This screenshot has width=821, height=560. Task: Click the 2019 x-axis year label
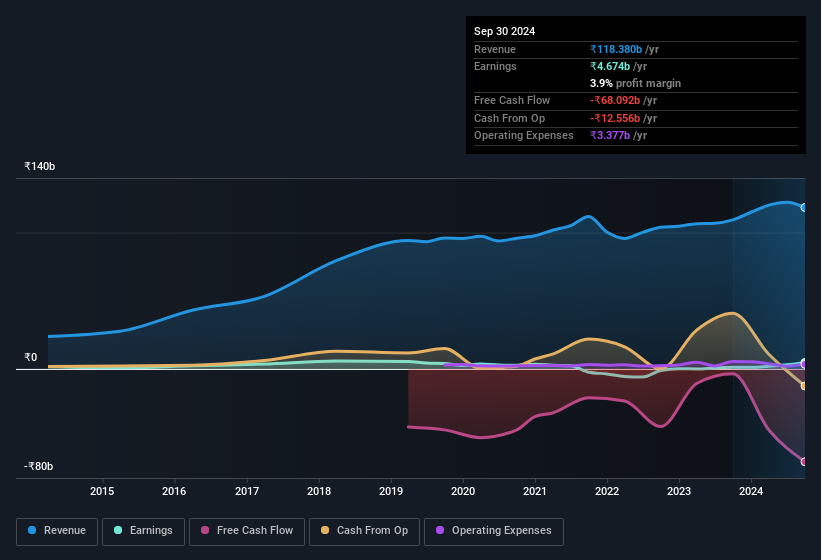[x=391, y=491]
